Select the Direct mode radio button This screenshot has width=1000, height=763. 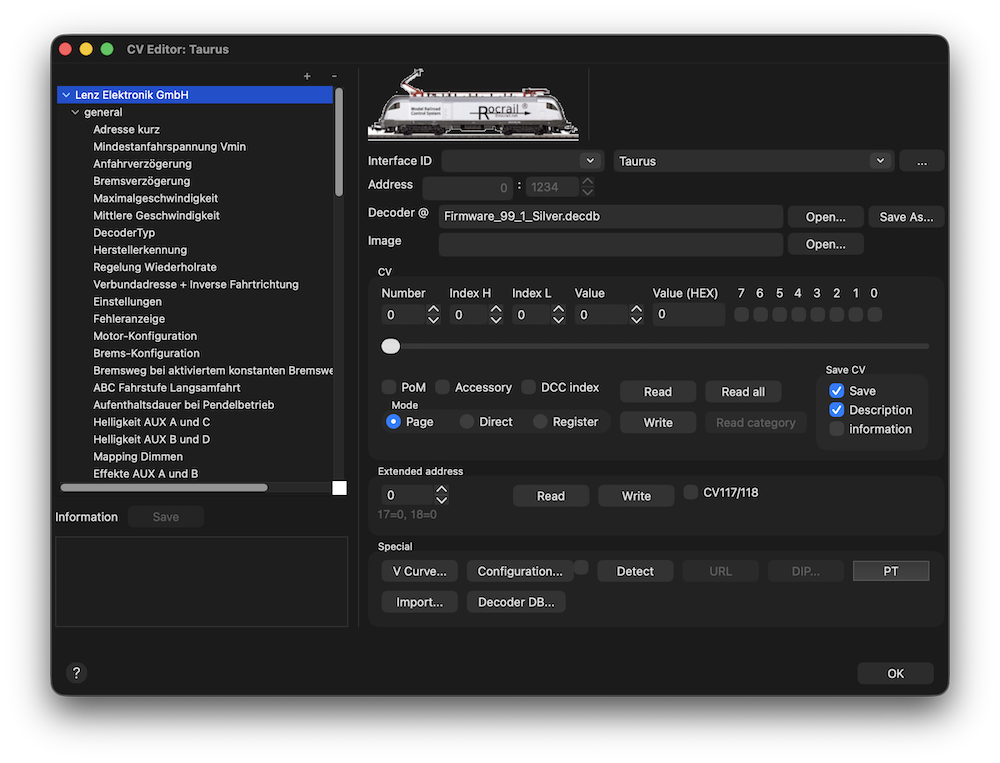[x=467, y=422]
